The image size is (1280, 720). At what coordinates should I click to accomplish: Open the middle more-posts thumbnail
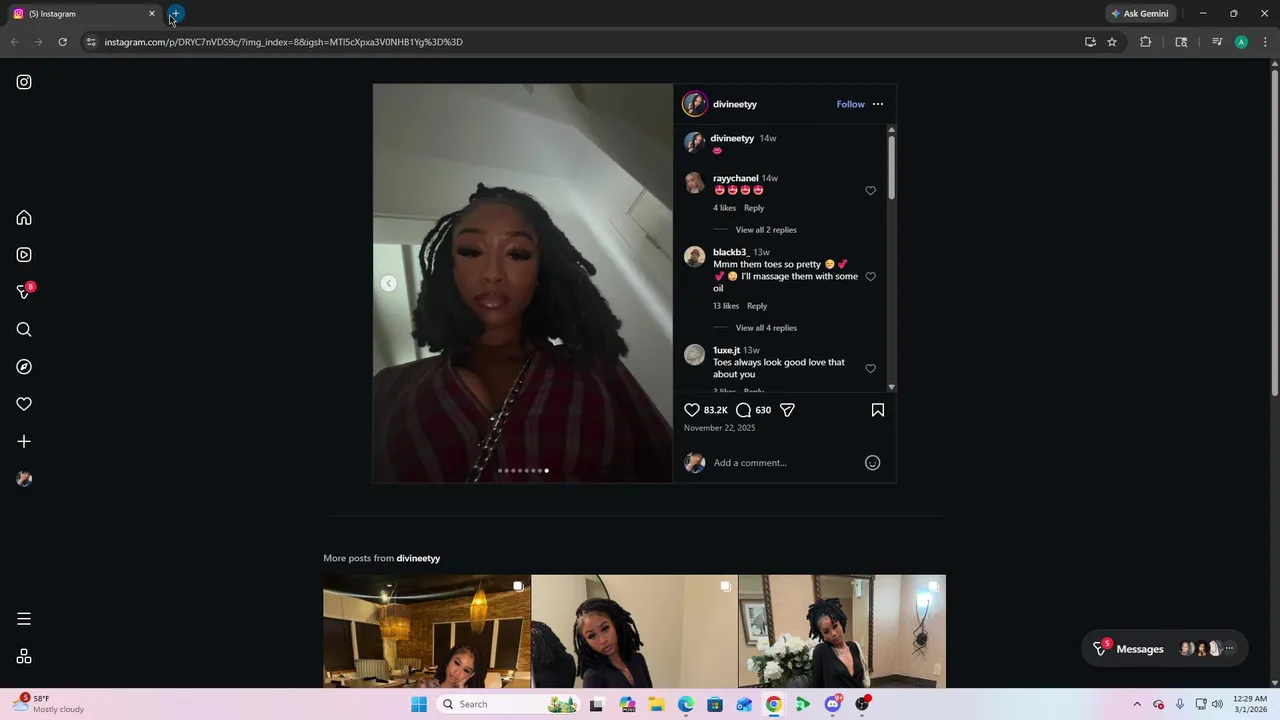[634, 631]
